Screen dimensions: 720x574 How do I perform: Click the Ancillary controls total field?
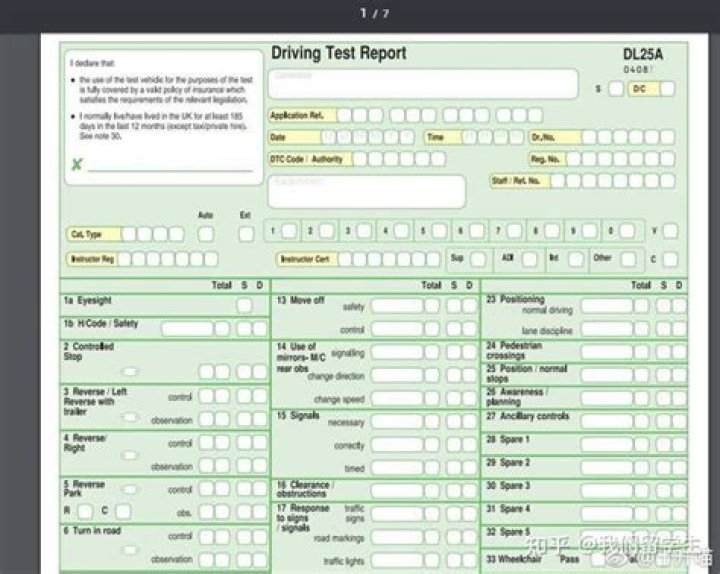tap(607, 421)
